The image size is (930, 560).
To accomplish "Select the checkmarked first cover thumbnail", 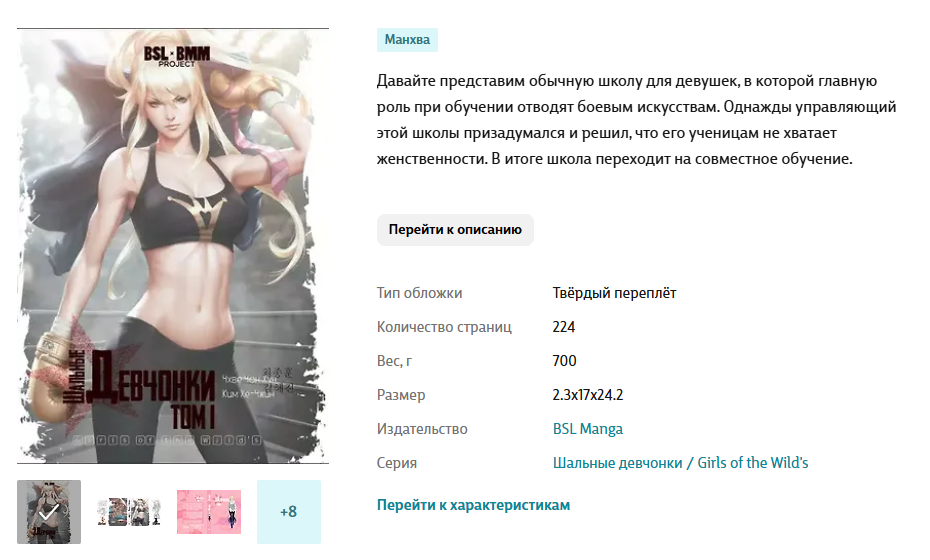I will pos(49,512).
